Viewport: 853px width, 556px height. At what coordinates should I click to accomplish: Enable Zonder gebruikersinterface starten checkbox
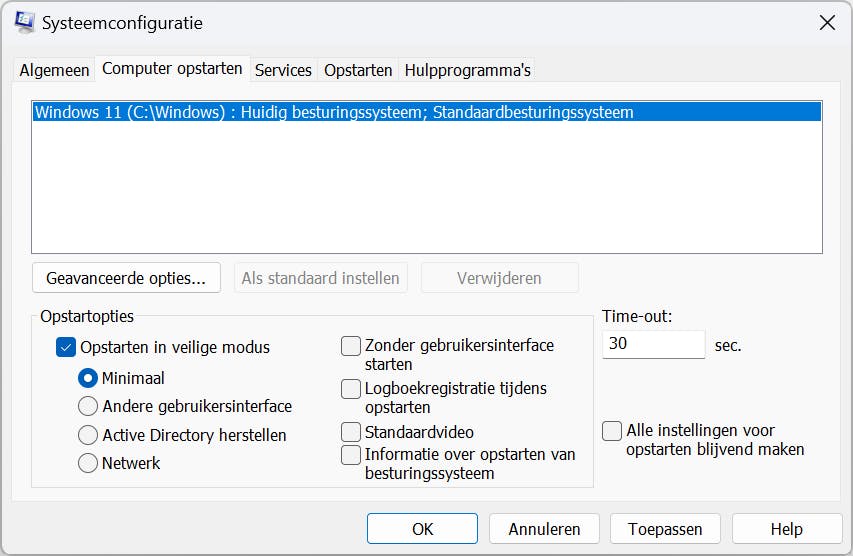[x=351, y=346]
